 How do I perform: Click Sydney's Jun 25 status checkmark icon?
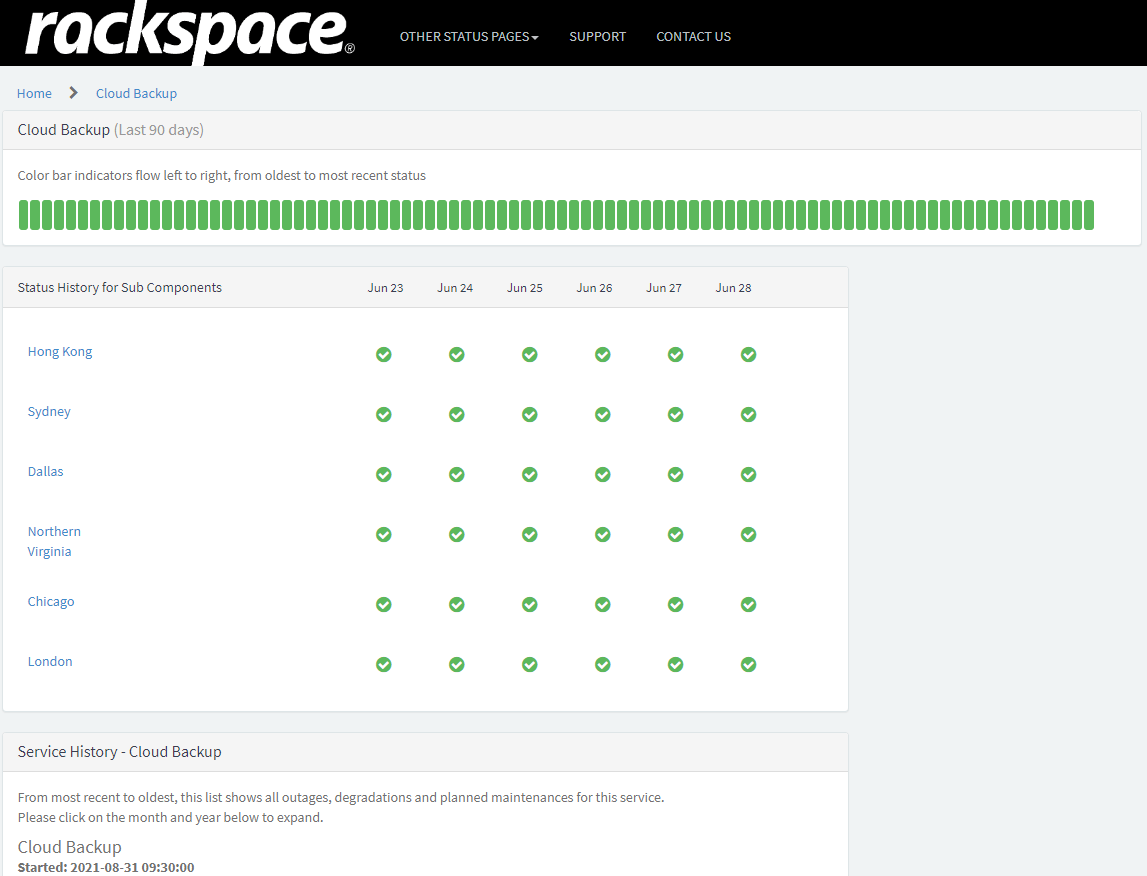[529, 414]
